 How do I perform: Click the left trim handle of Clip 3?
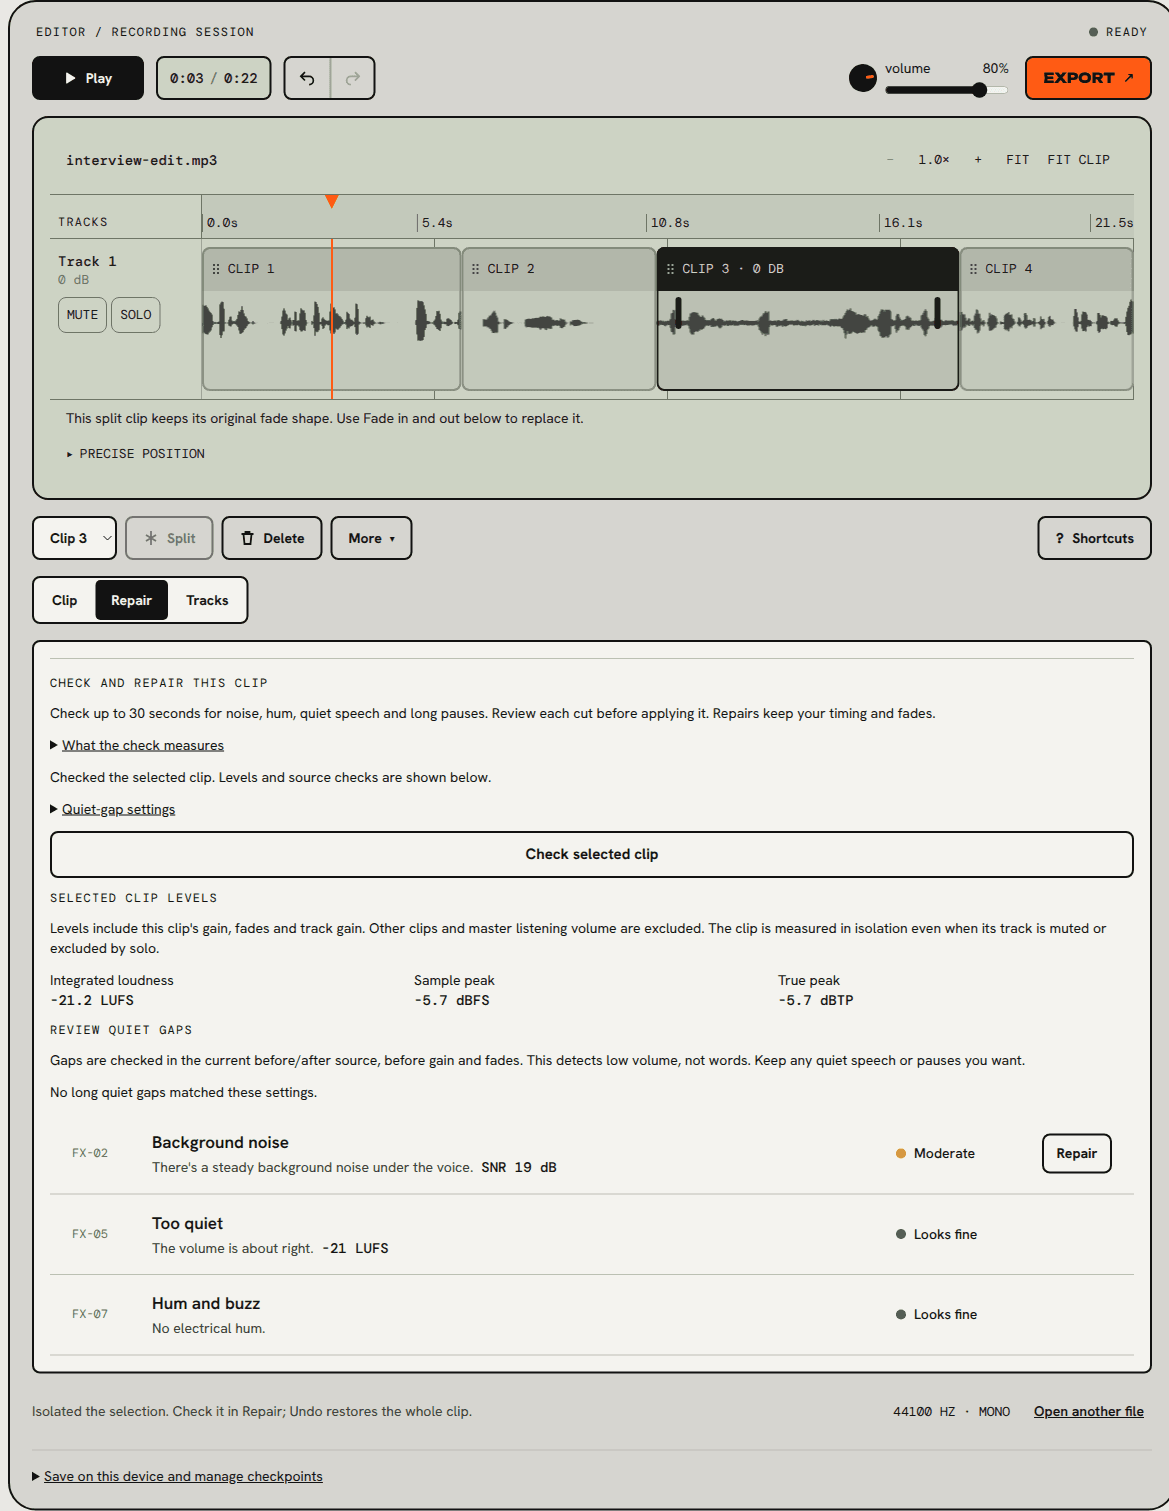point(678,313)
